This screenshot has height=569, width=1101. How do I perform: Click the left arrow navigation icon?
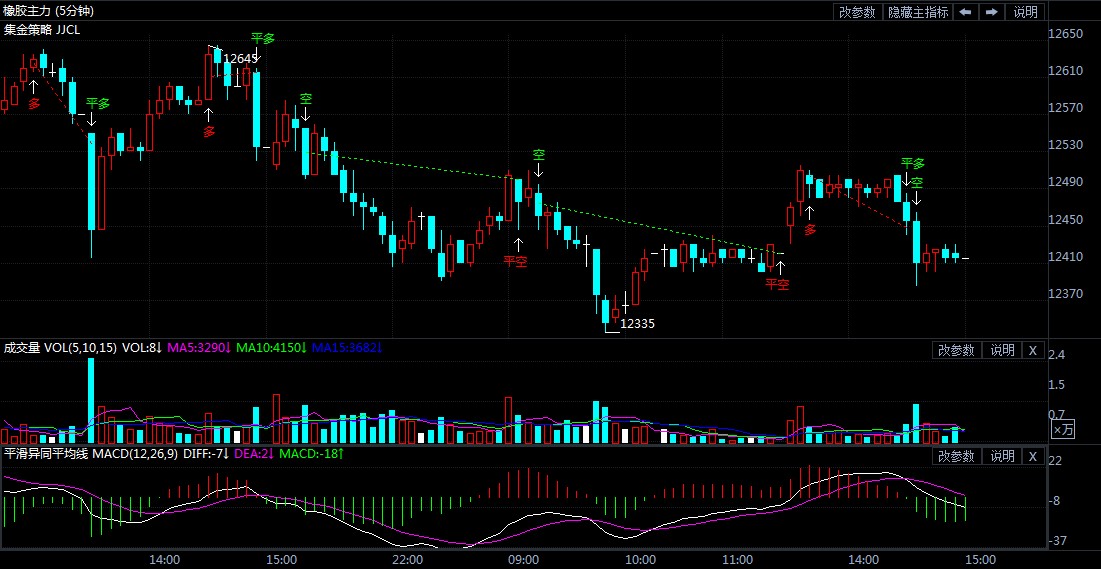click(x=965, y=12)
